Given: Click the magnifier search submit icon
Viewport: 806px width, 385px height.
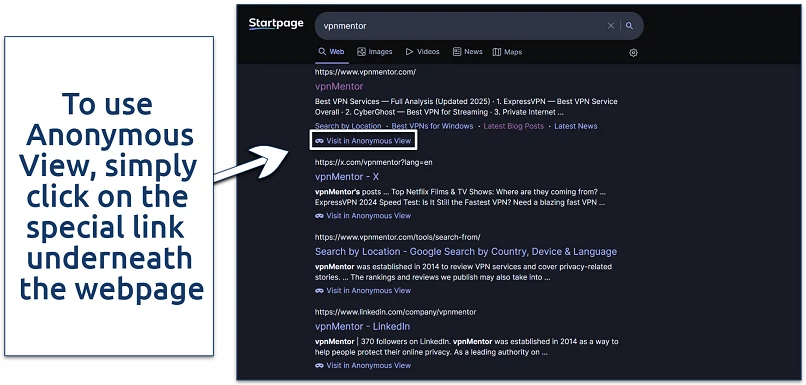Looking at the screenshot, I should pyautogui.click(x=629, y=26).
